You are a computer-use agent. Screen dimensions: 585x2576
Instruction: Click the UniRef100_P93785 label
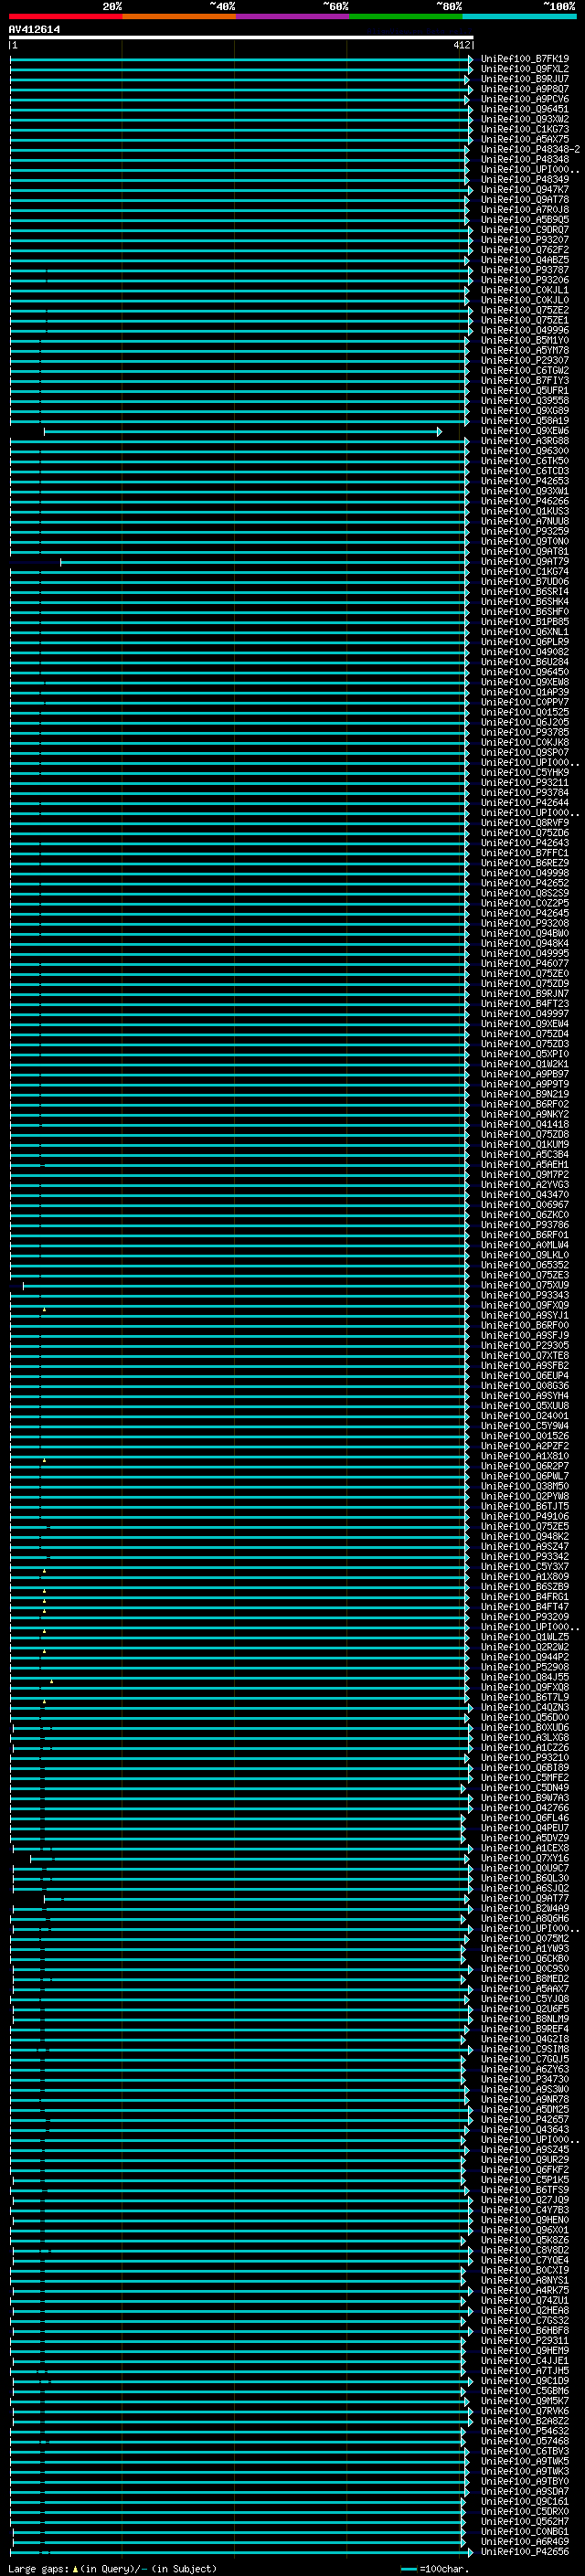point(524,732)
